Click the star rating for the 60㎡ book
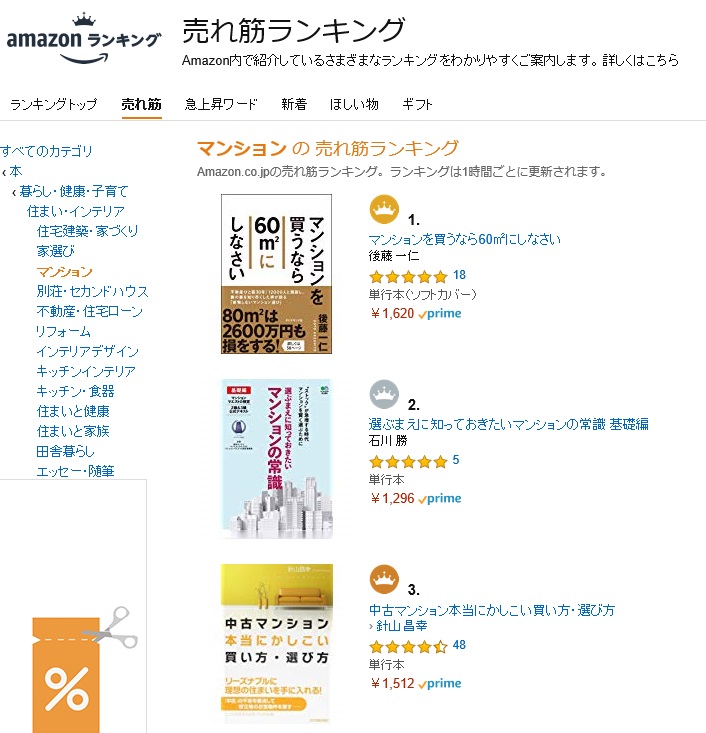 coord(408,276)
